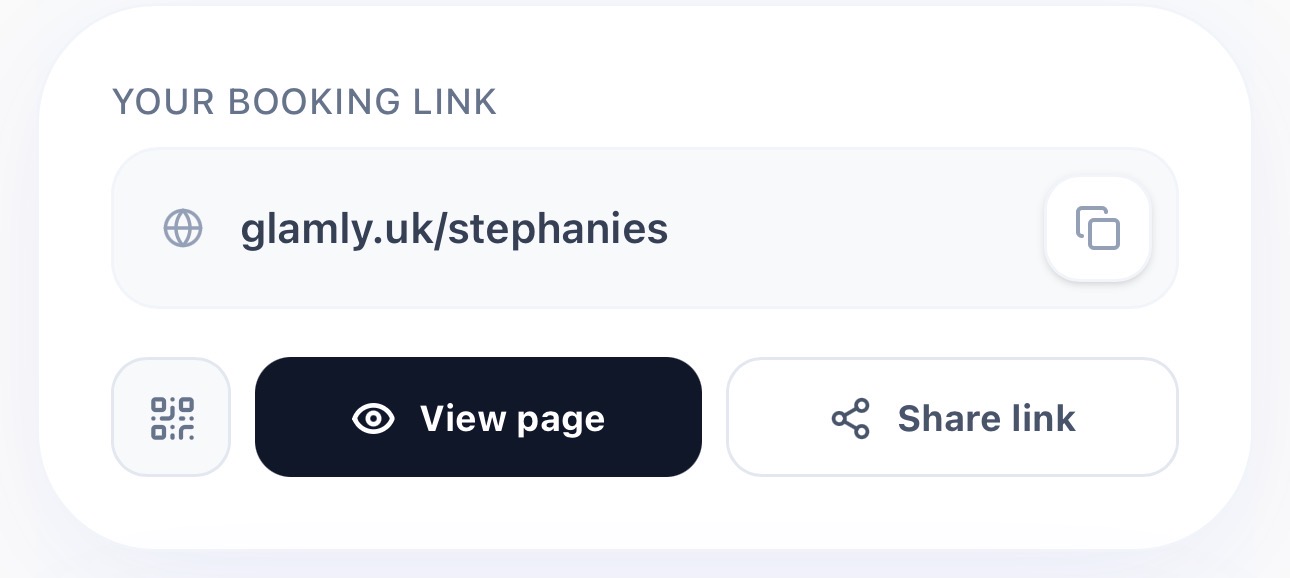Screen dimensions: 1290x578
Task: Click inside the link display box
Action: point(600,228)
